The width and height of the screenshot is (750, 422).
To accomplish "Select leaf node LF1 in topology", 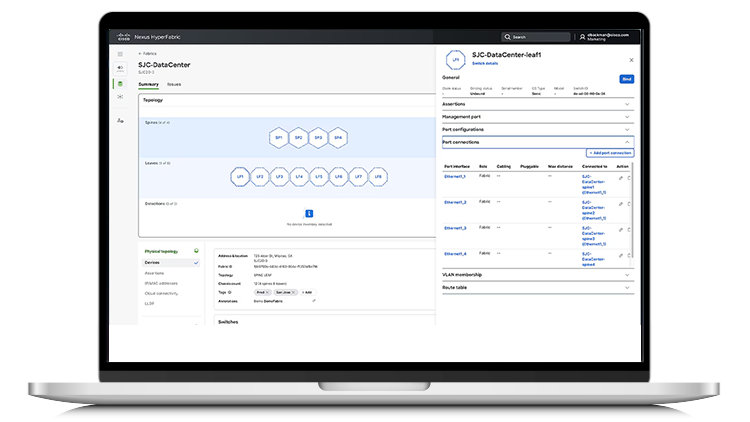I will [240, 177].
